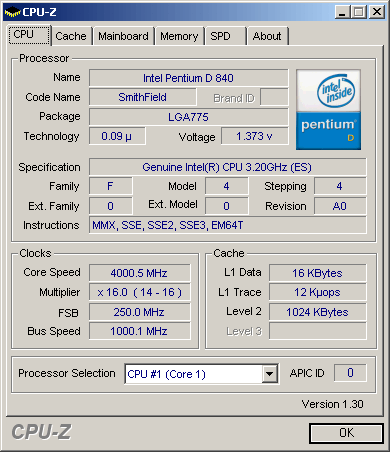This screenshot has width=390, height=452.
Task: Click the Ext. Family value field
Action: point(111,206)
